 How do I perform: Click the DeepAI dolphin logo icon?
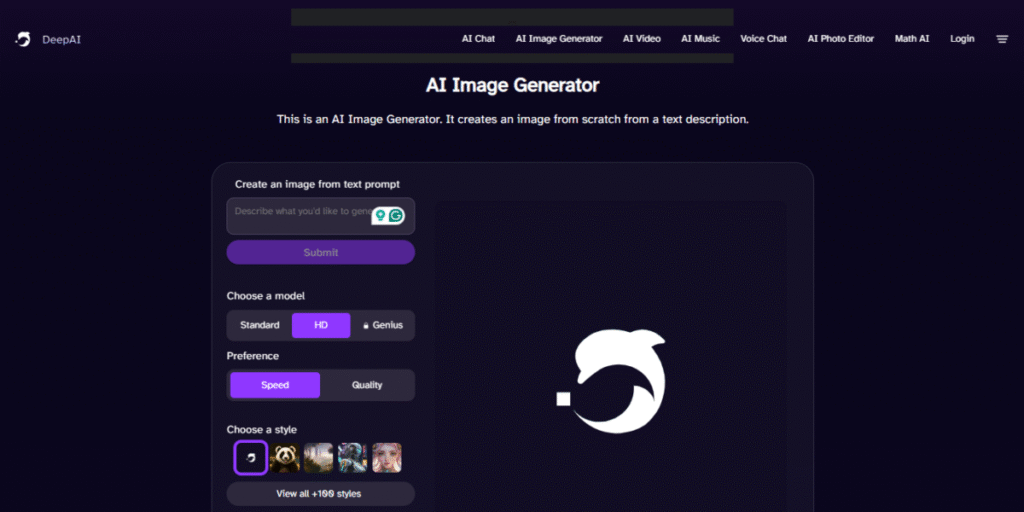pyautogui.click(x=24, y=39)
